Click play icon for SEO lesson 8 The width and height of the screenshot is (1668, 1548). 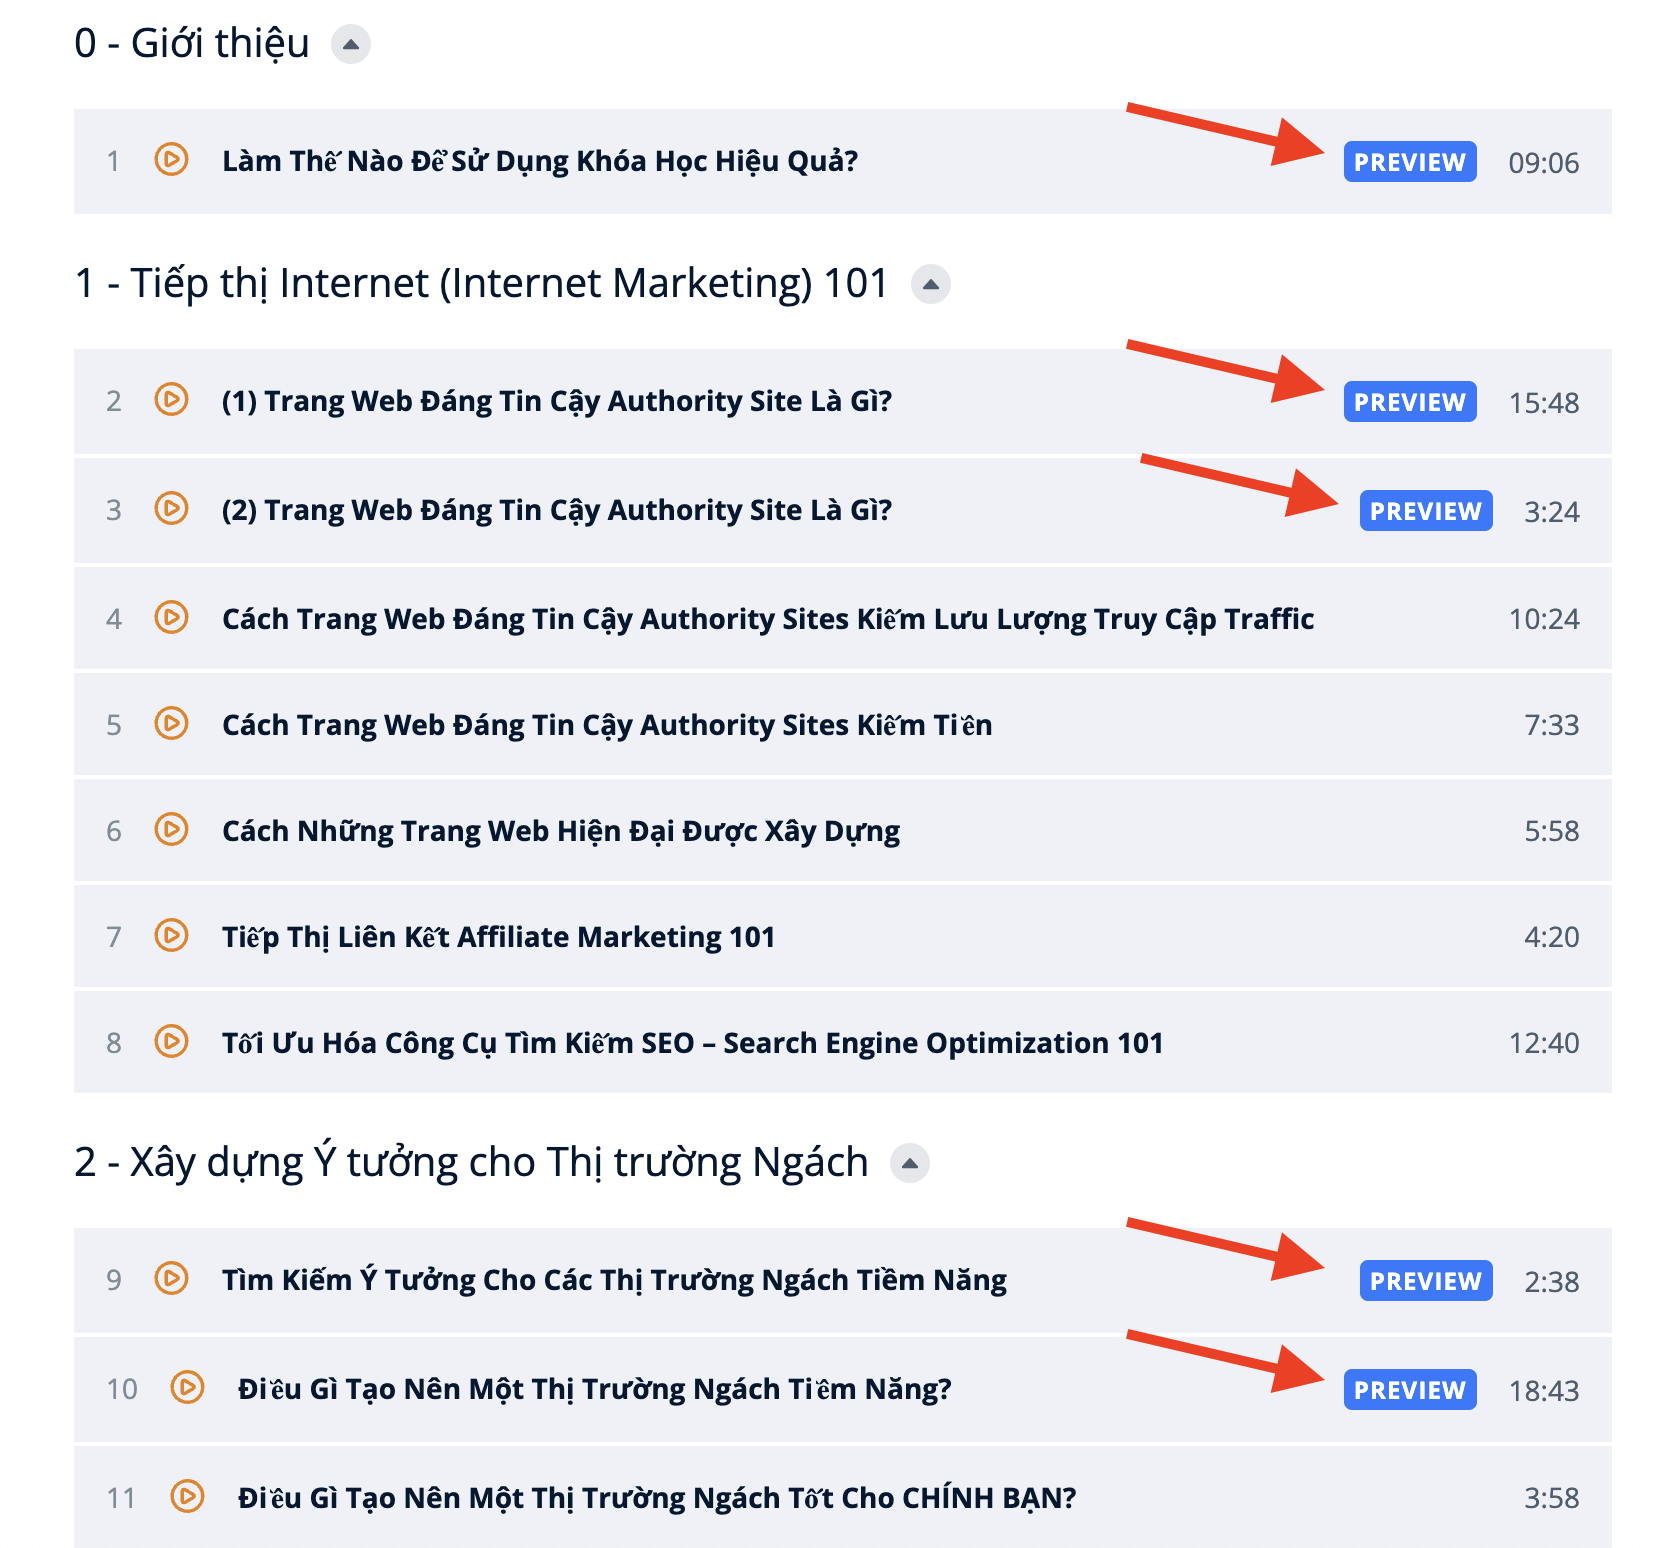coord(171,1042)
